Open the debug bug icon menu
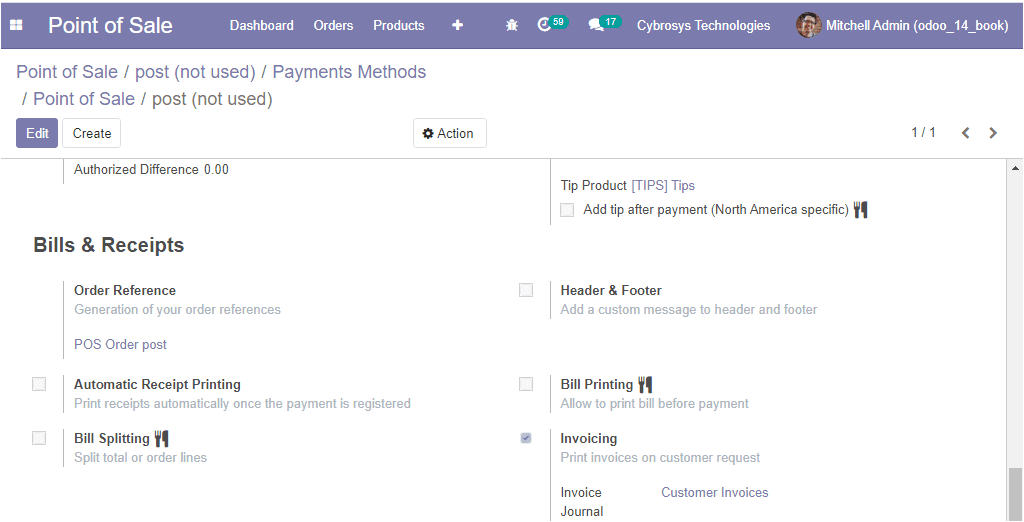The image size is (1024, 522). pyautogui.click(x=512, y=25)
